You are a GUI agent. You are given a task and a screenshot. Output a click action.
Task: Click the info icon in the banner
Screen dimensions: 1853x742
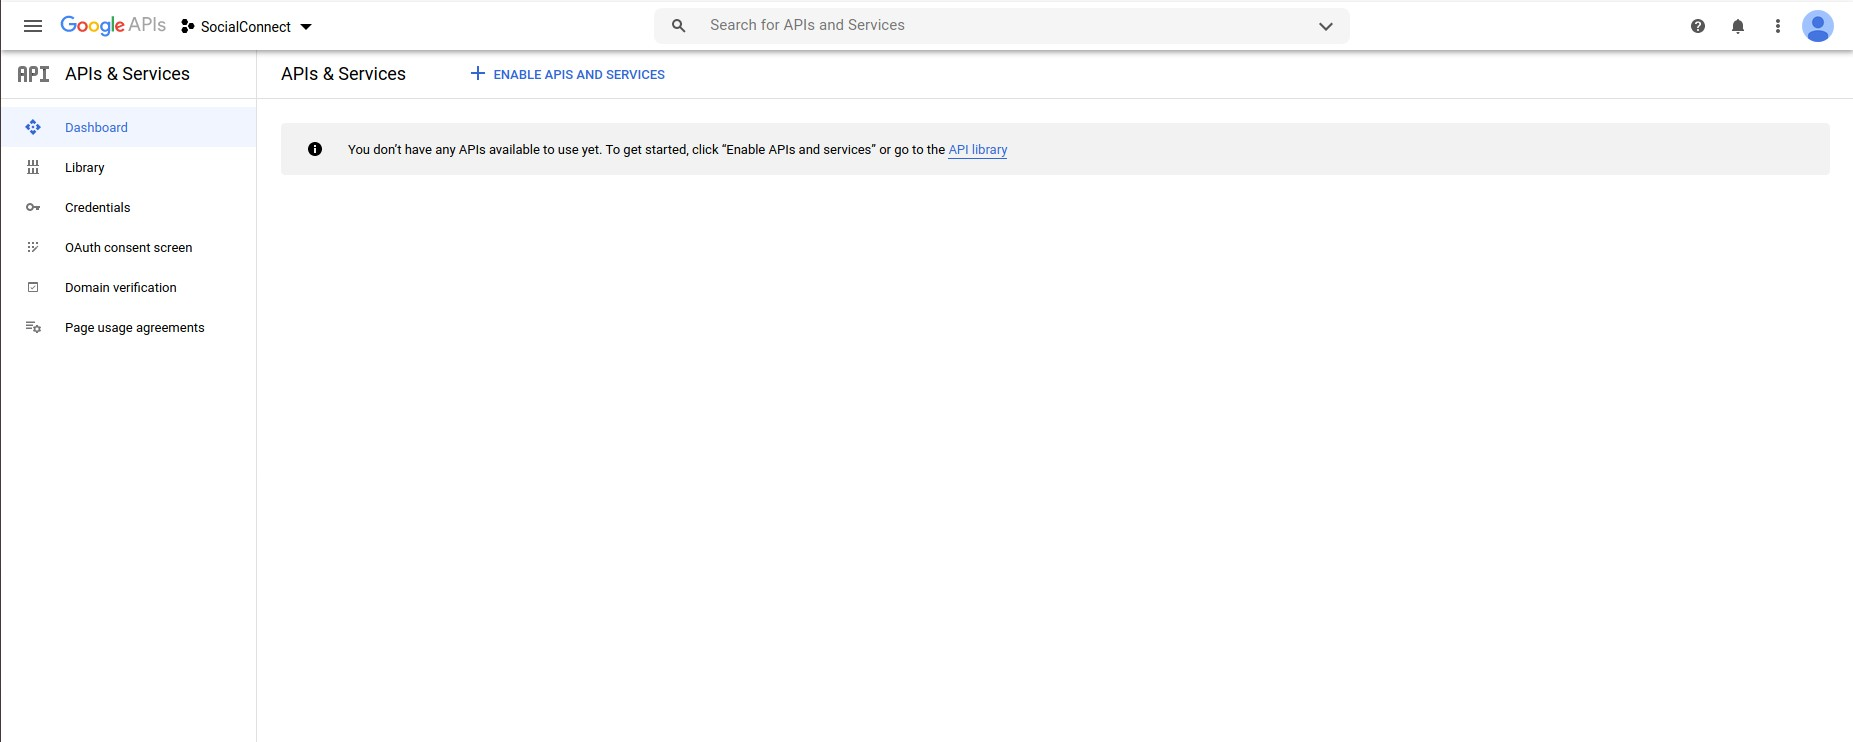[x=315, y=149]
